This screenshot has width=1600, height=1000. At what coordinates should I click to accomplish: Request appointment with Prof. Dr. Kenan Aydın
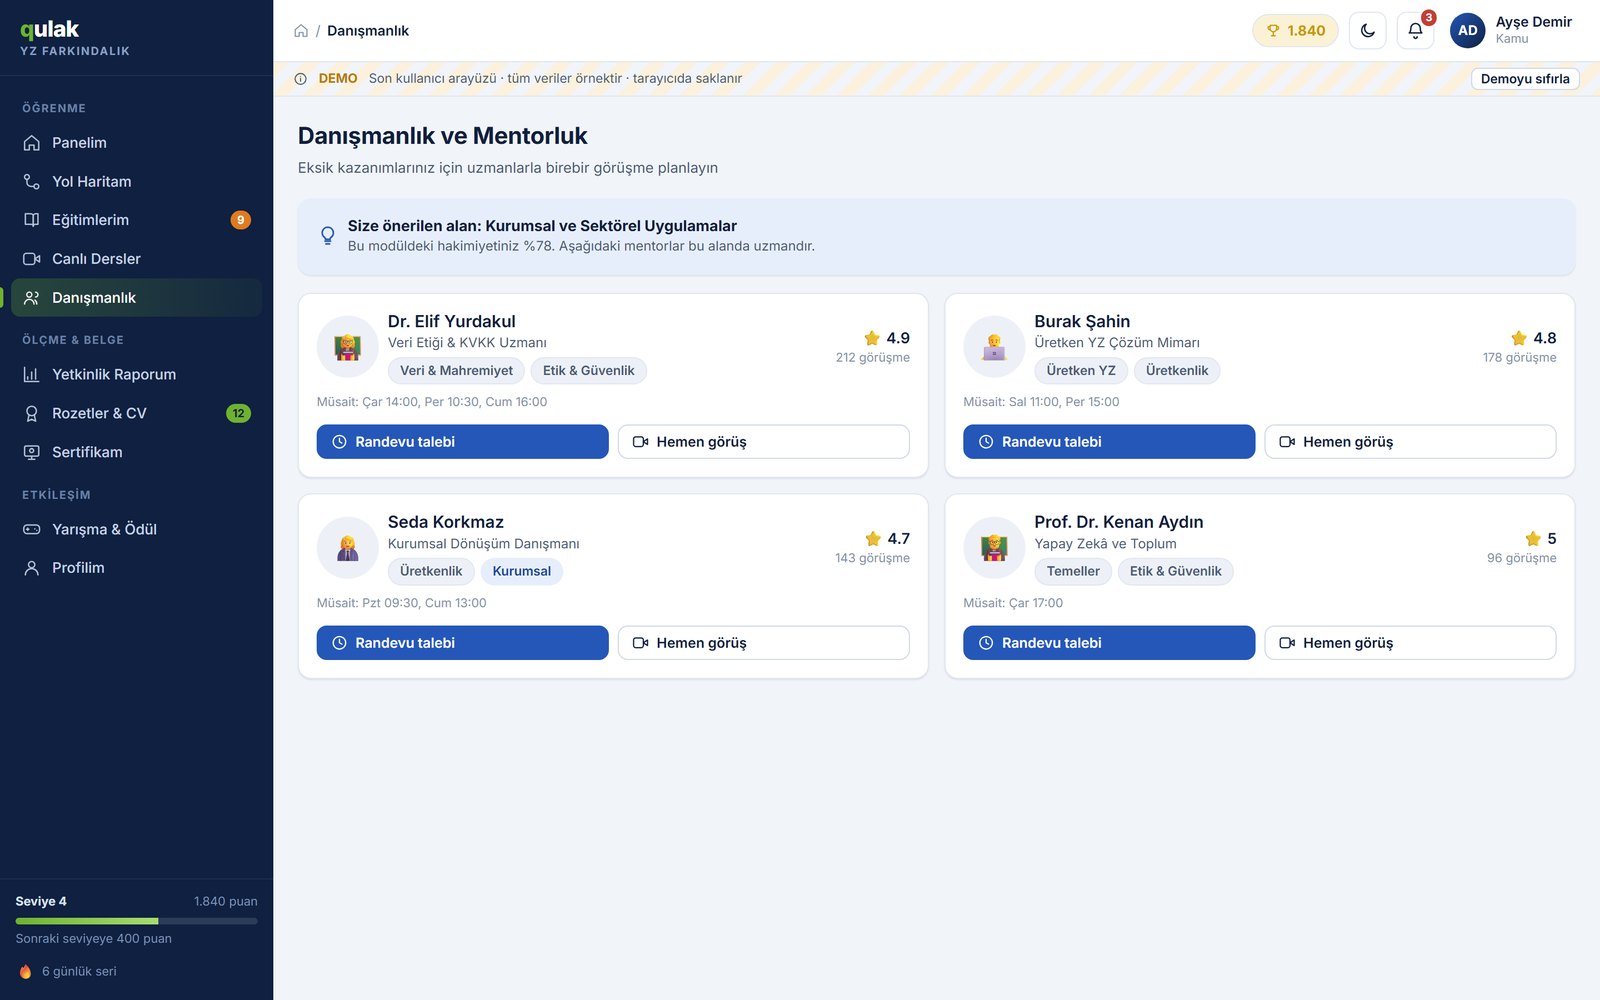(1109, 643)
